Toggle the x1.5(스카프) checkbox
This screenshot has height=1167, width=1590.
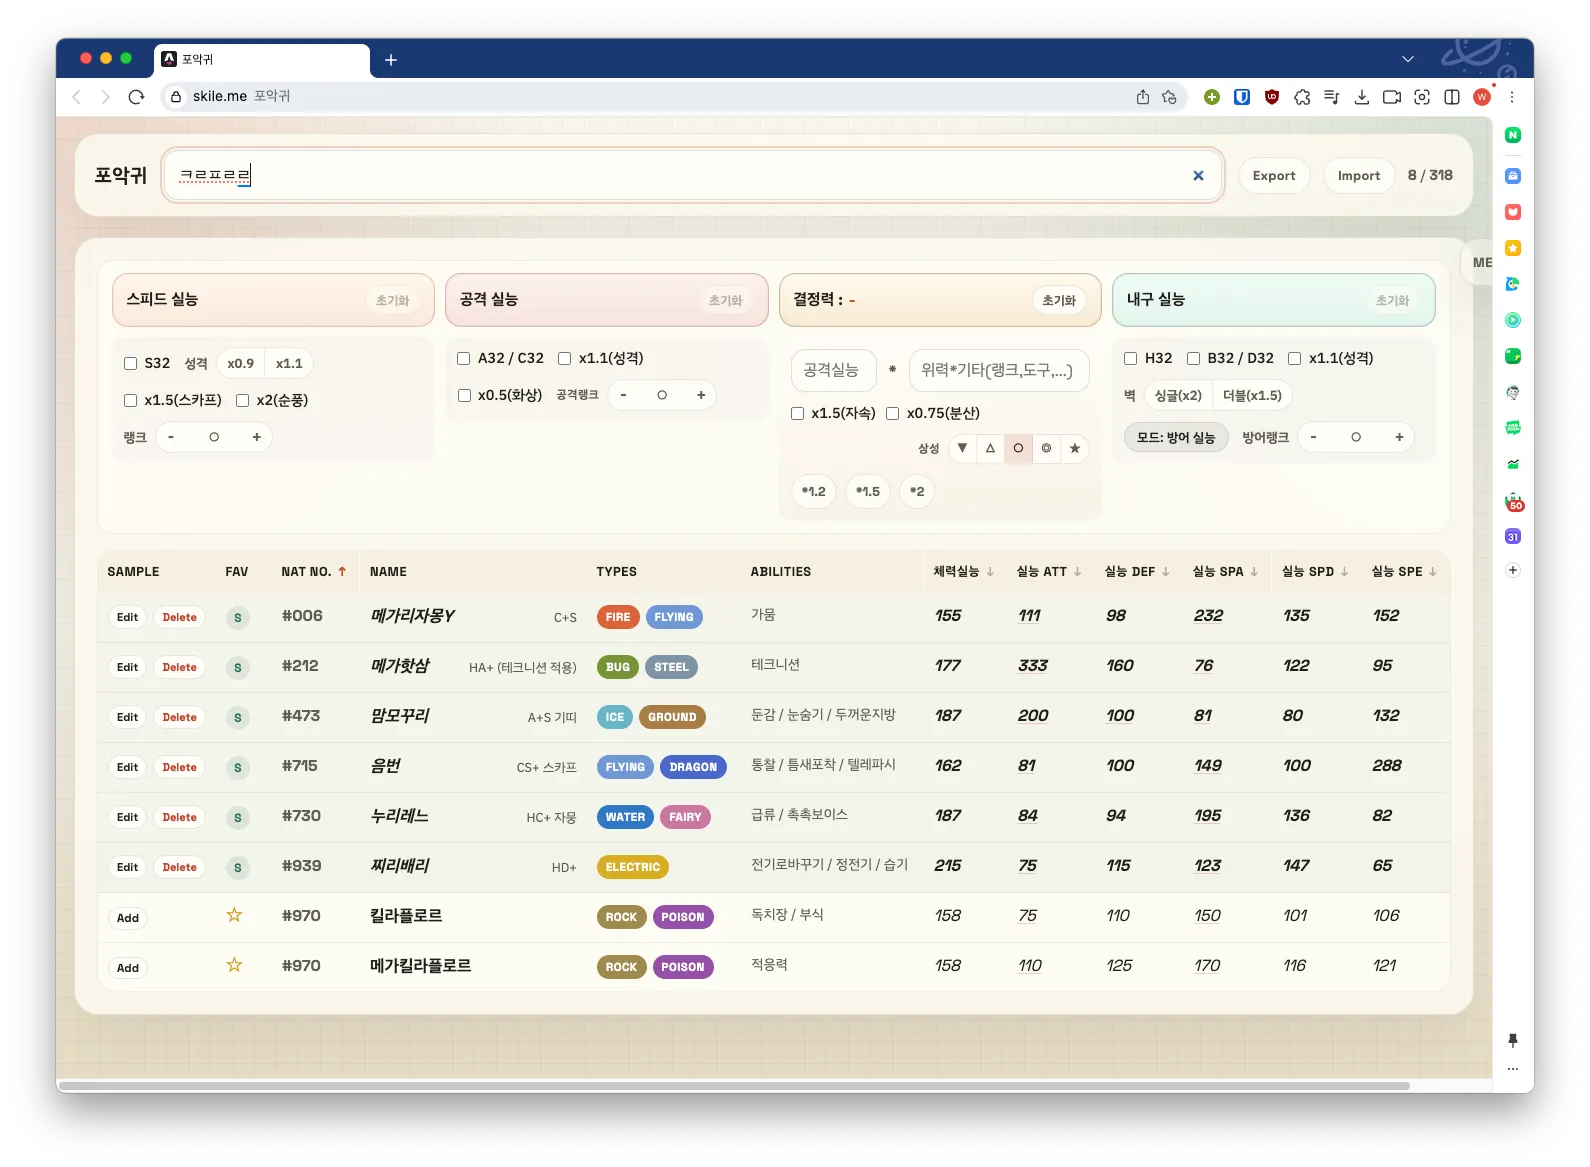130,400
